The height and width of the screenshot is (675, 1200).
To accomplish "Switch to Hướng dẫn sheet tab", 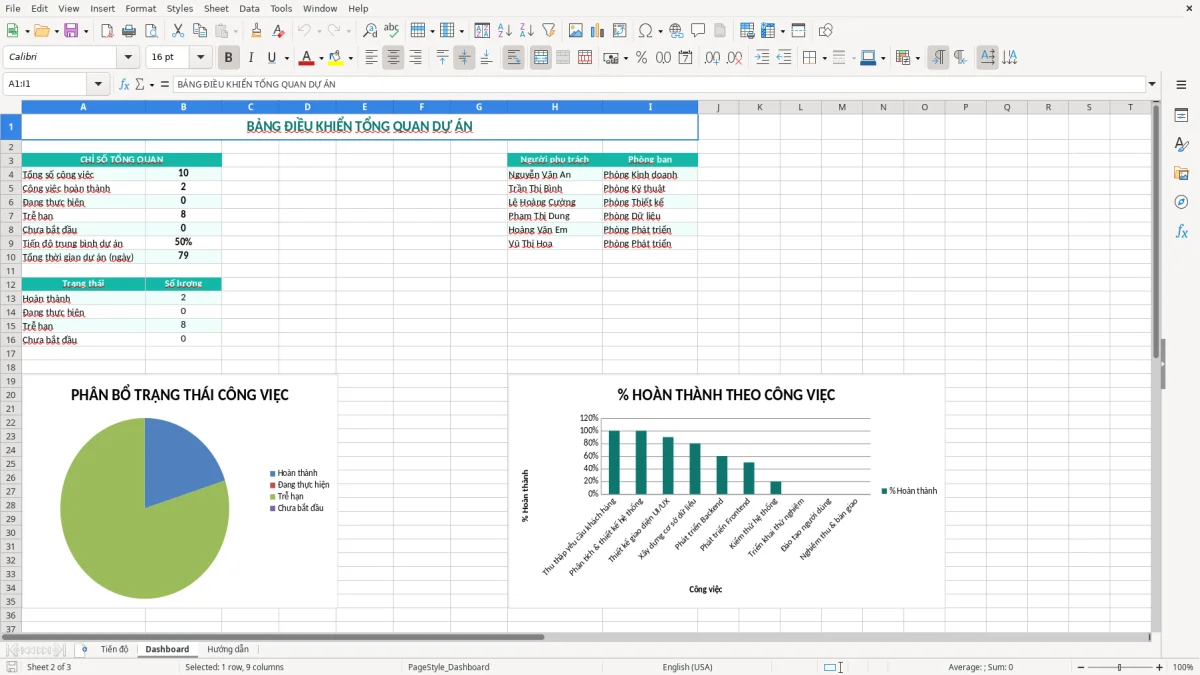I will (228, 650).
